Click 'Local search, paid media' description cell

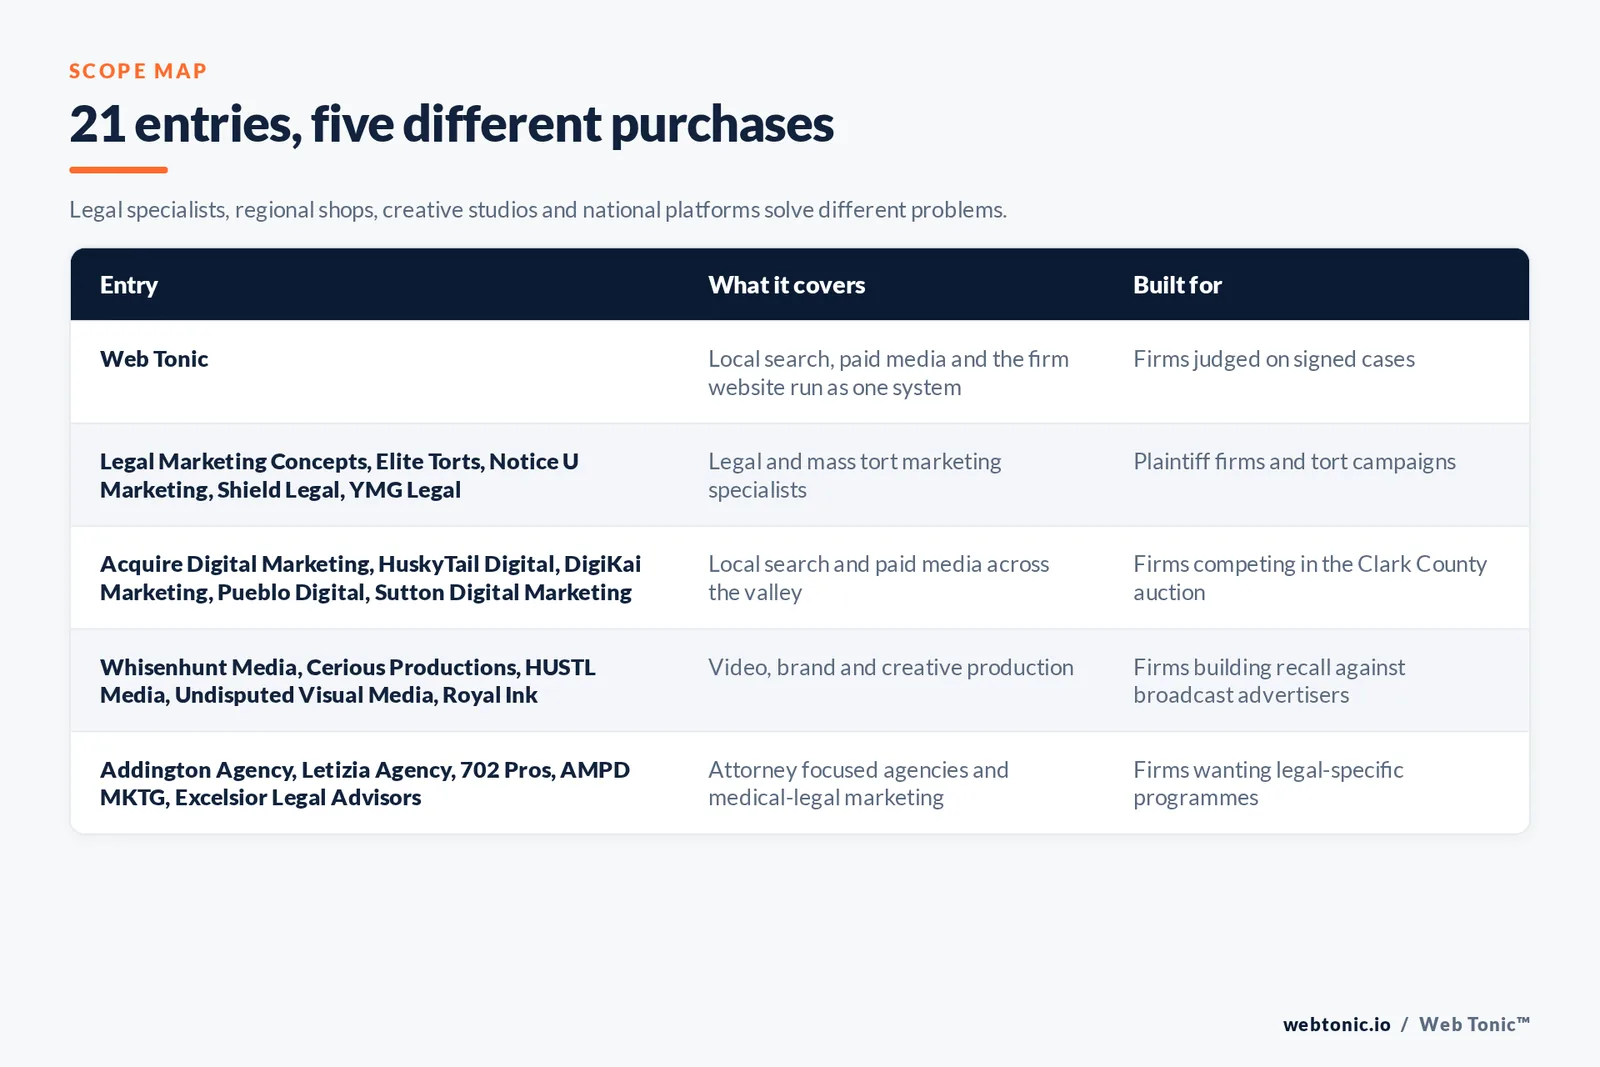[x=888, y=373]
